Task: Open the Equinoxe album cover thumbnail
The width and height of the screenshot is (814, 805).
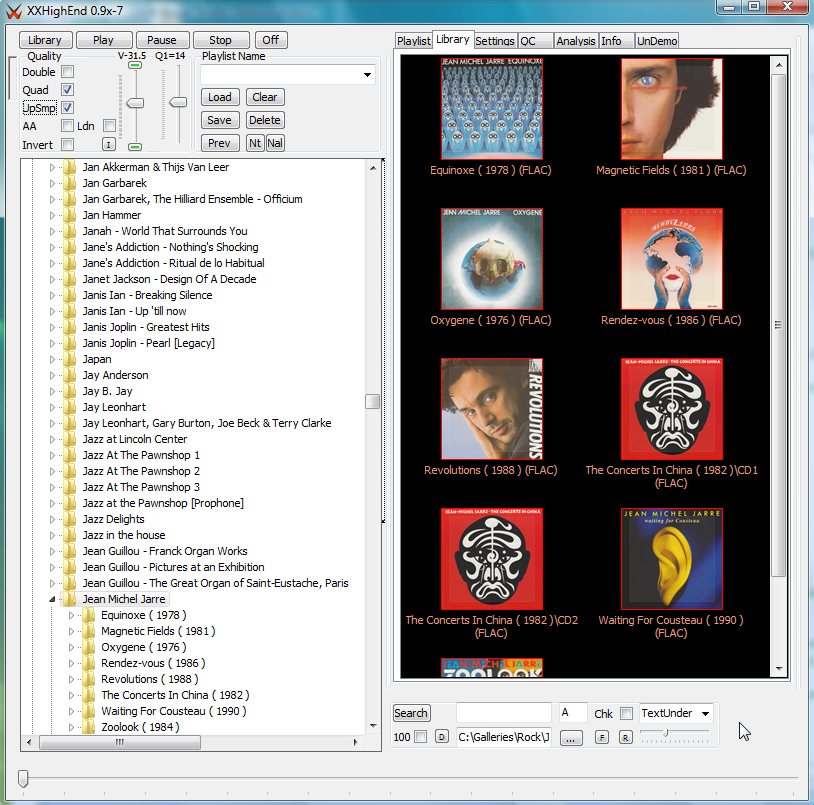Action: (492, 108)
